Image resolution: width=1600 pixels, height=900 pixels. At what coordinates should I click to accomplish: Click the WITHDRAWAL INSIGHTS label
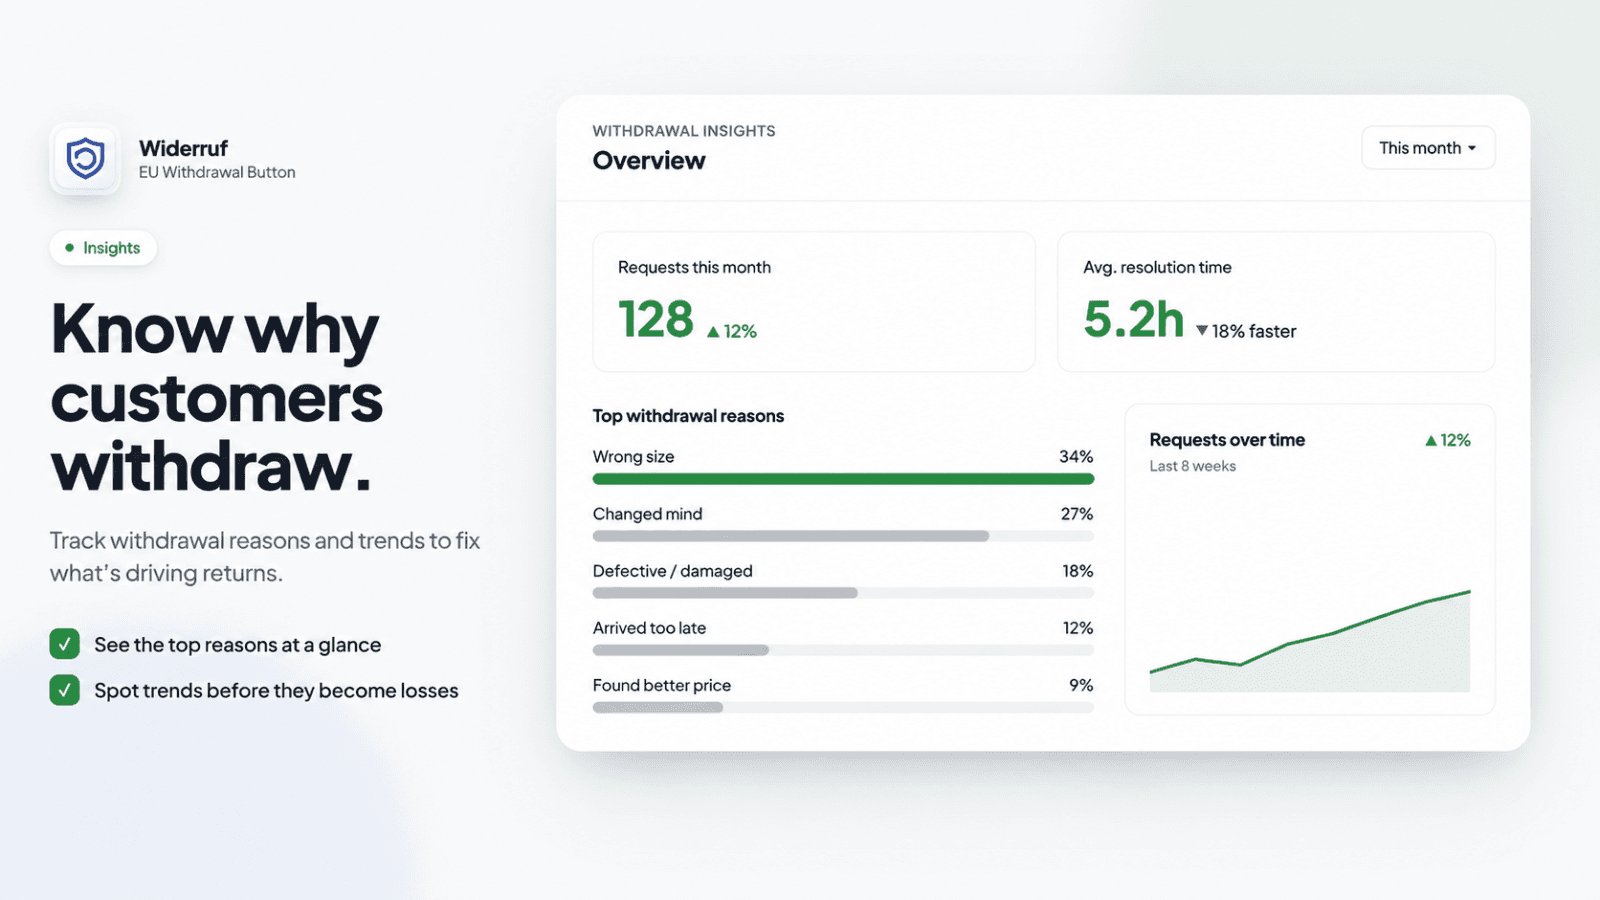point(684,131)
